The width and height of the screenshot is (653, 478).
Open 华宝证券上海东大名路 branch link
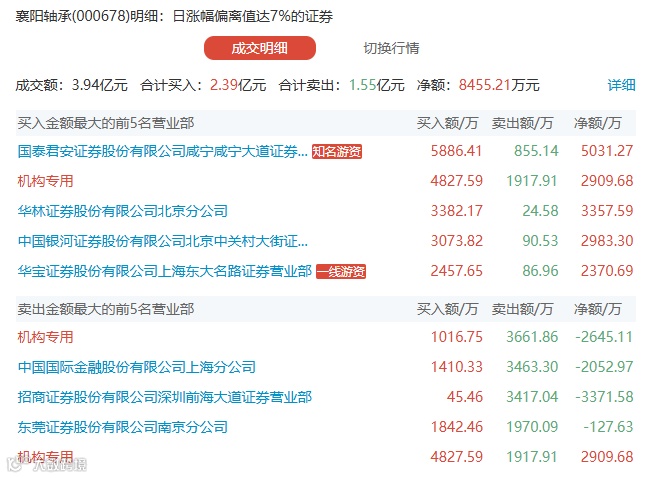pyautogui.click(x=164, y=271)
